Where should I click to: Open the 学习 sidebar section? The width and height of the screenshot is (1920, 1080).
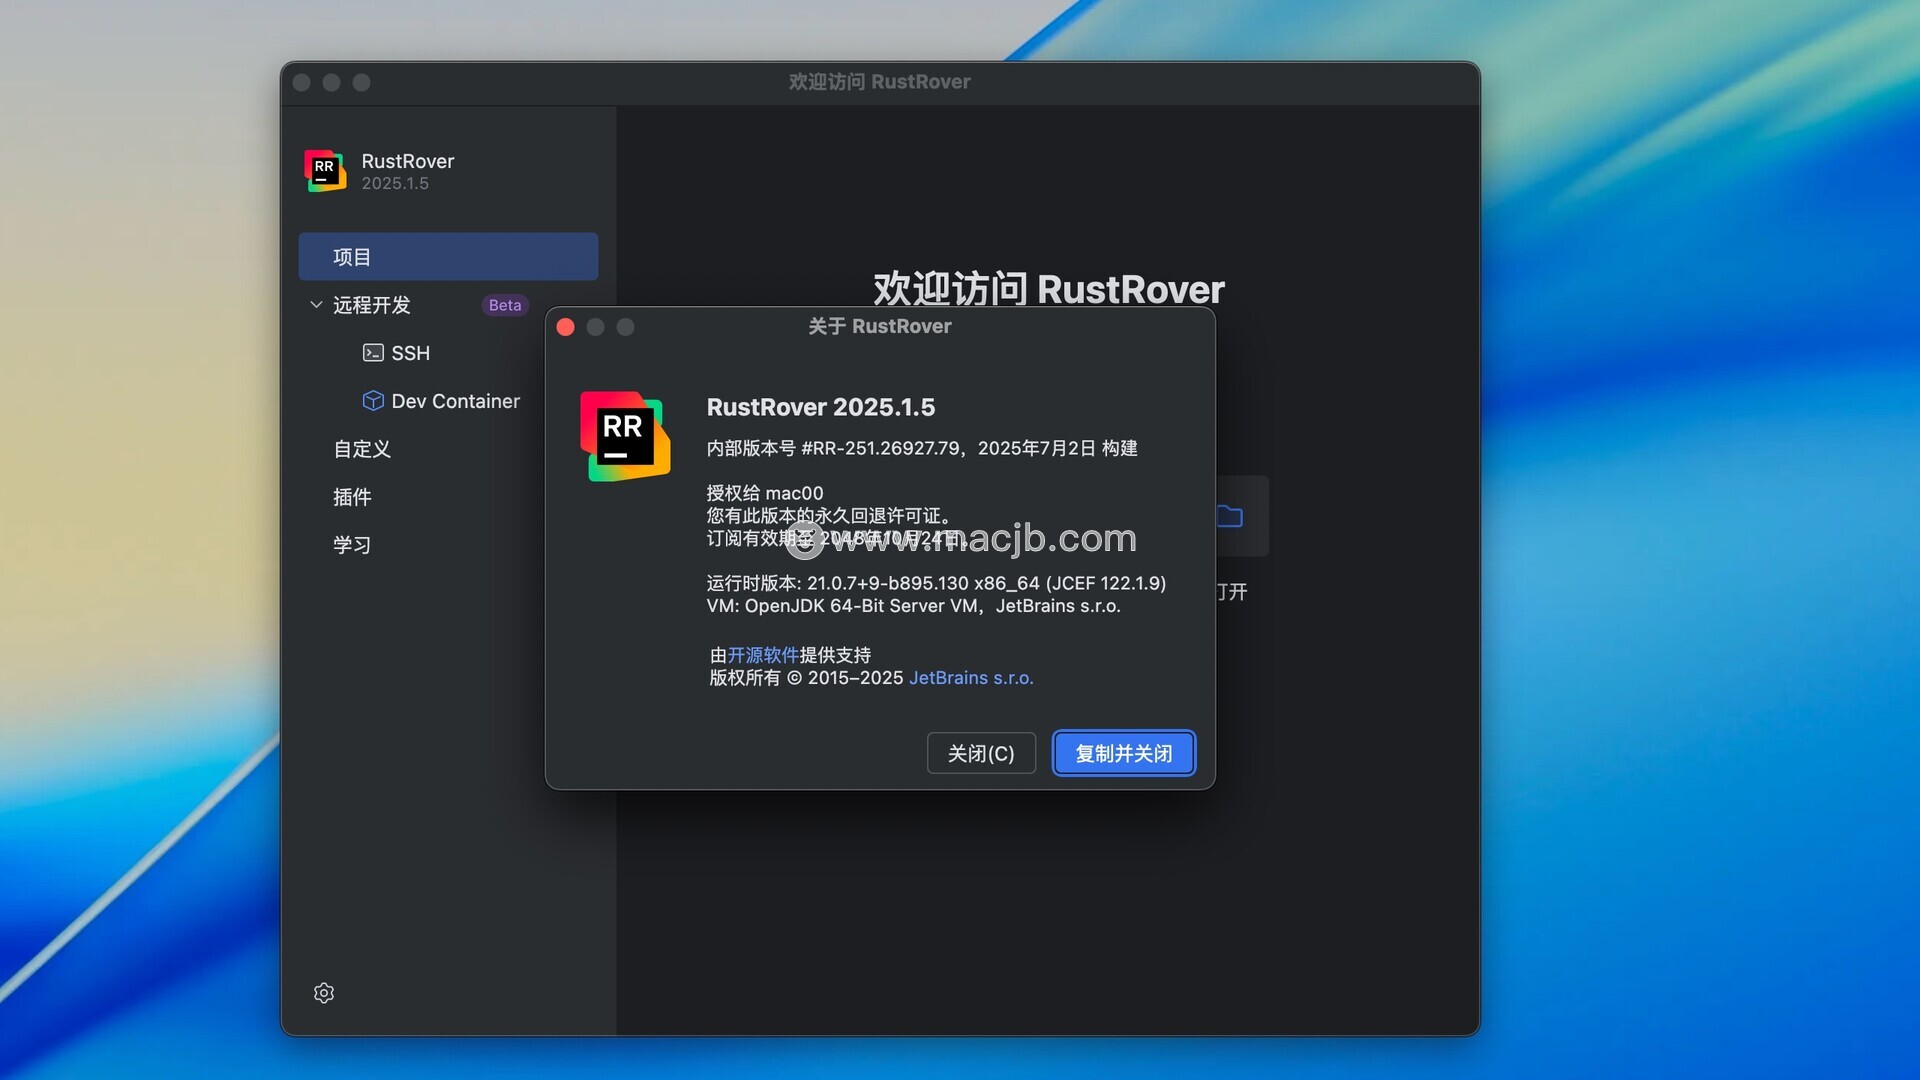coord(352,545)
